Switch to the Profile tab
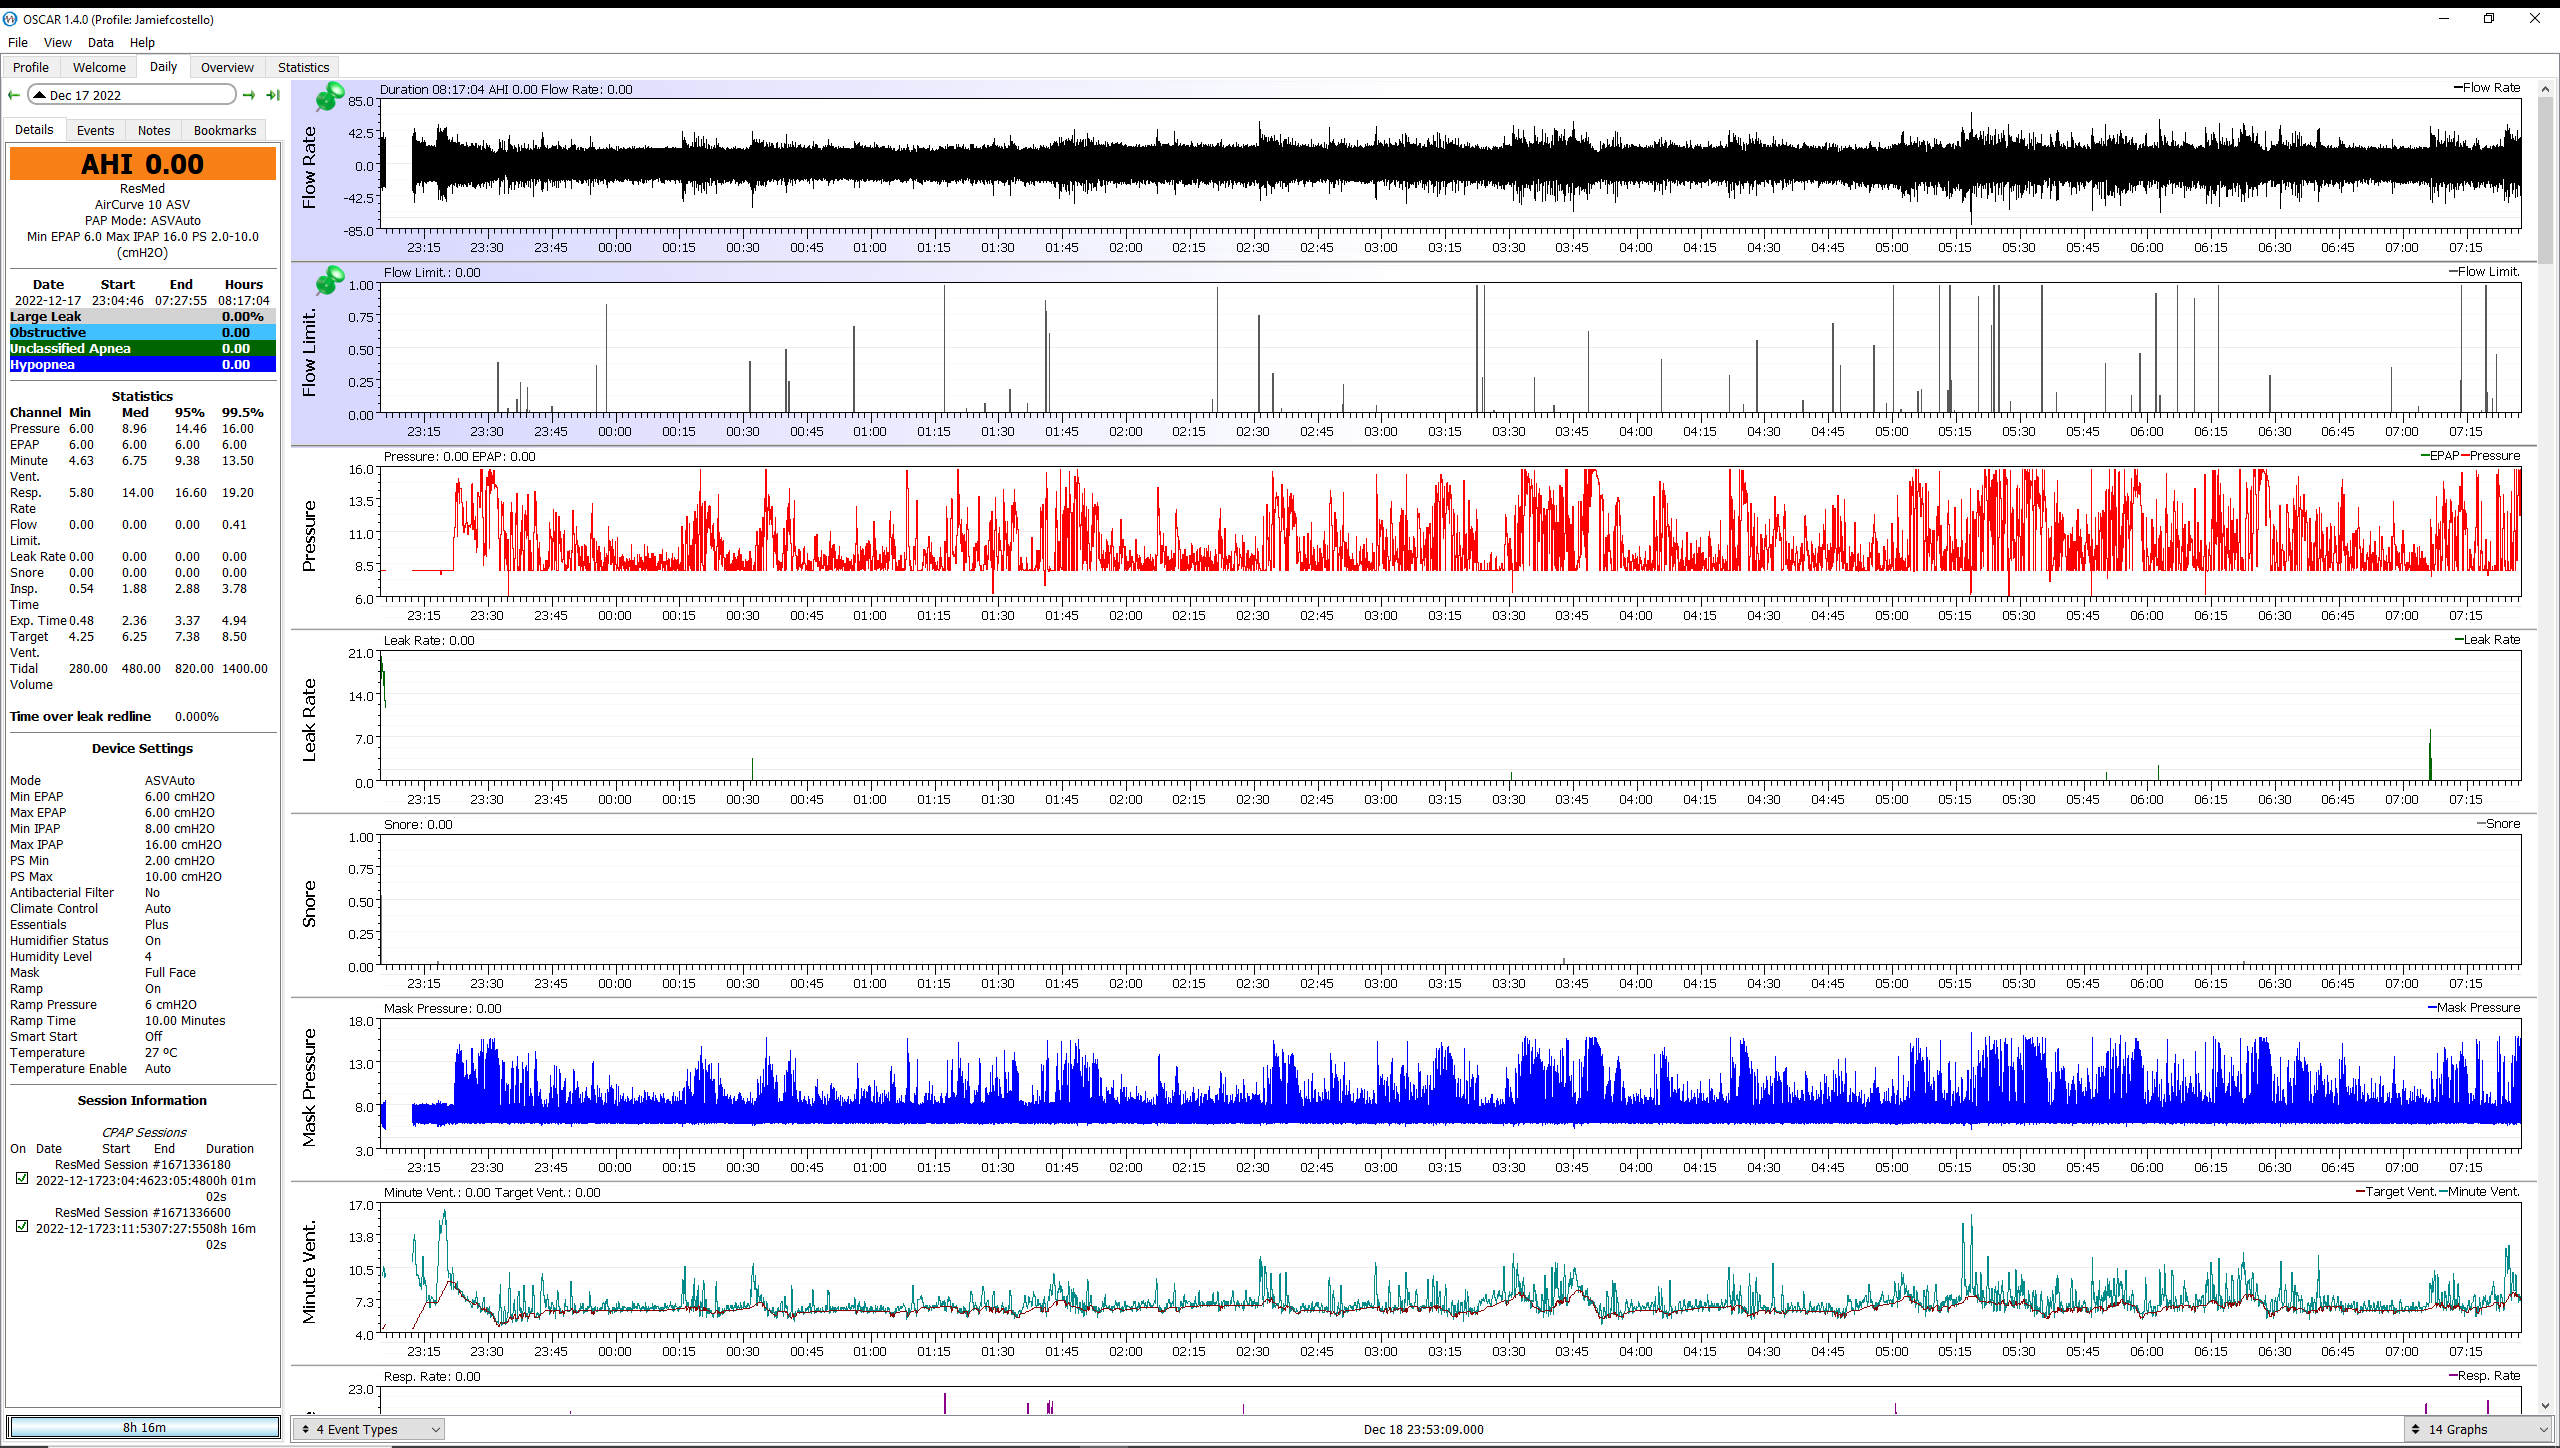 coord(31,67)
